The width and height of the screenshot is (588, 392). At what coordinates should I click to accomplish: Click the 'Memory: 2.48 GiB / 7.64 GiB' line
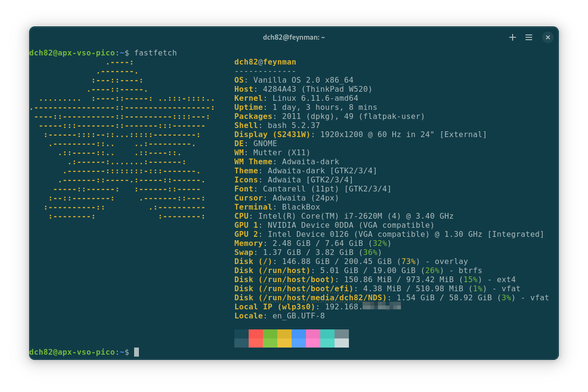pyautogui.click(x=313, y=243)
